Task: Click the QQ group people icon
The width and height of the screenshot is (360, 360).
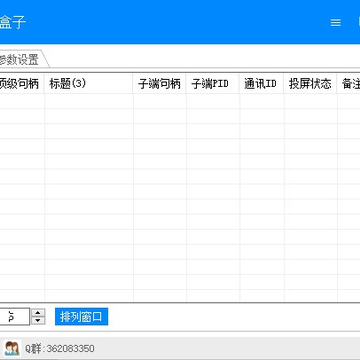Action: pos(12,349)
